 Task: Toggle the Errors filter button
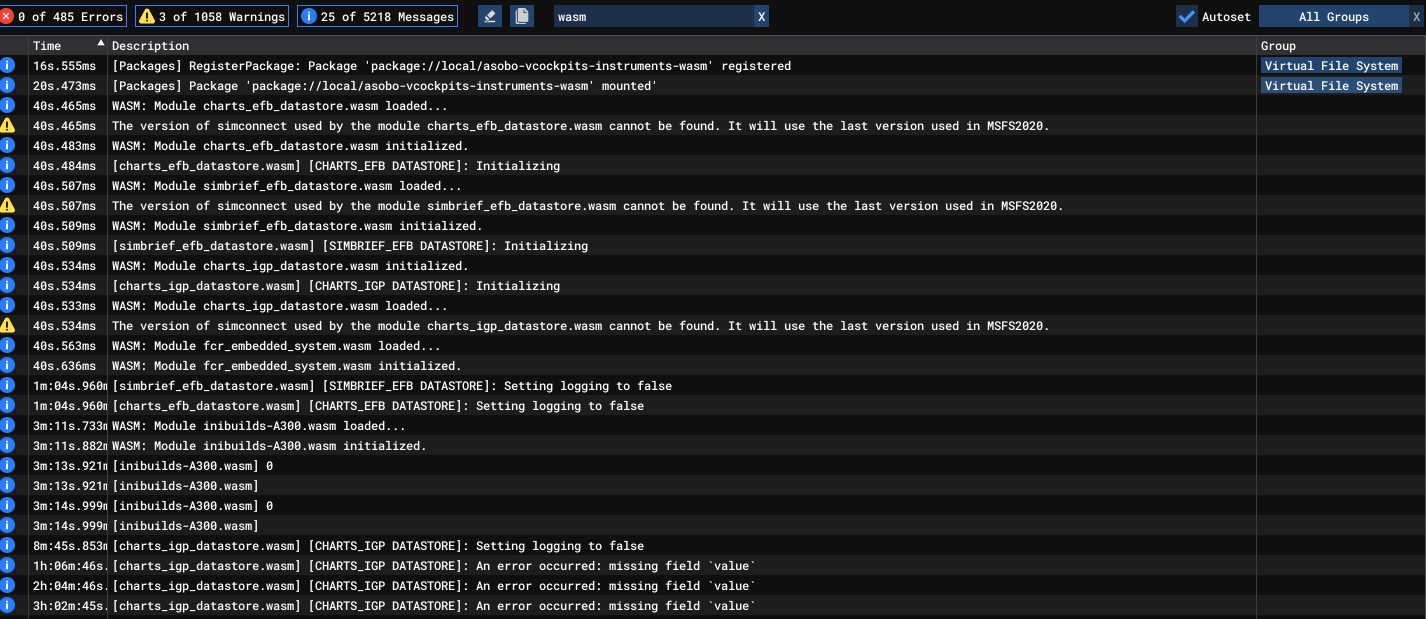63,16
